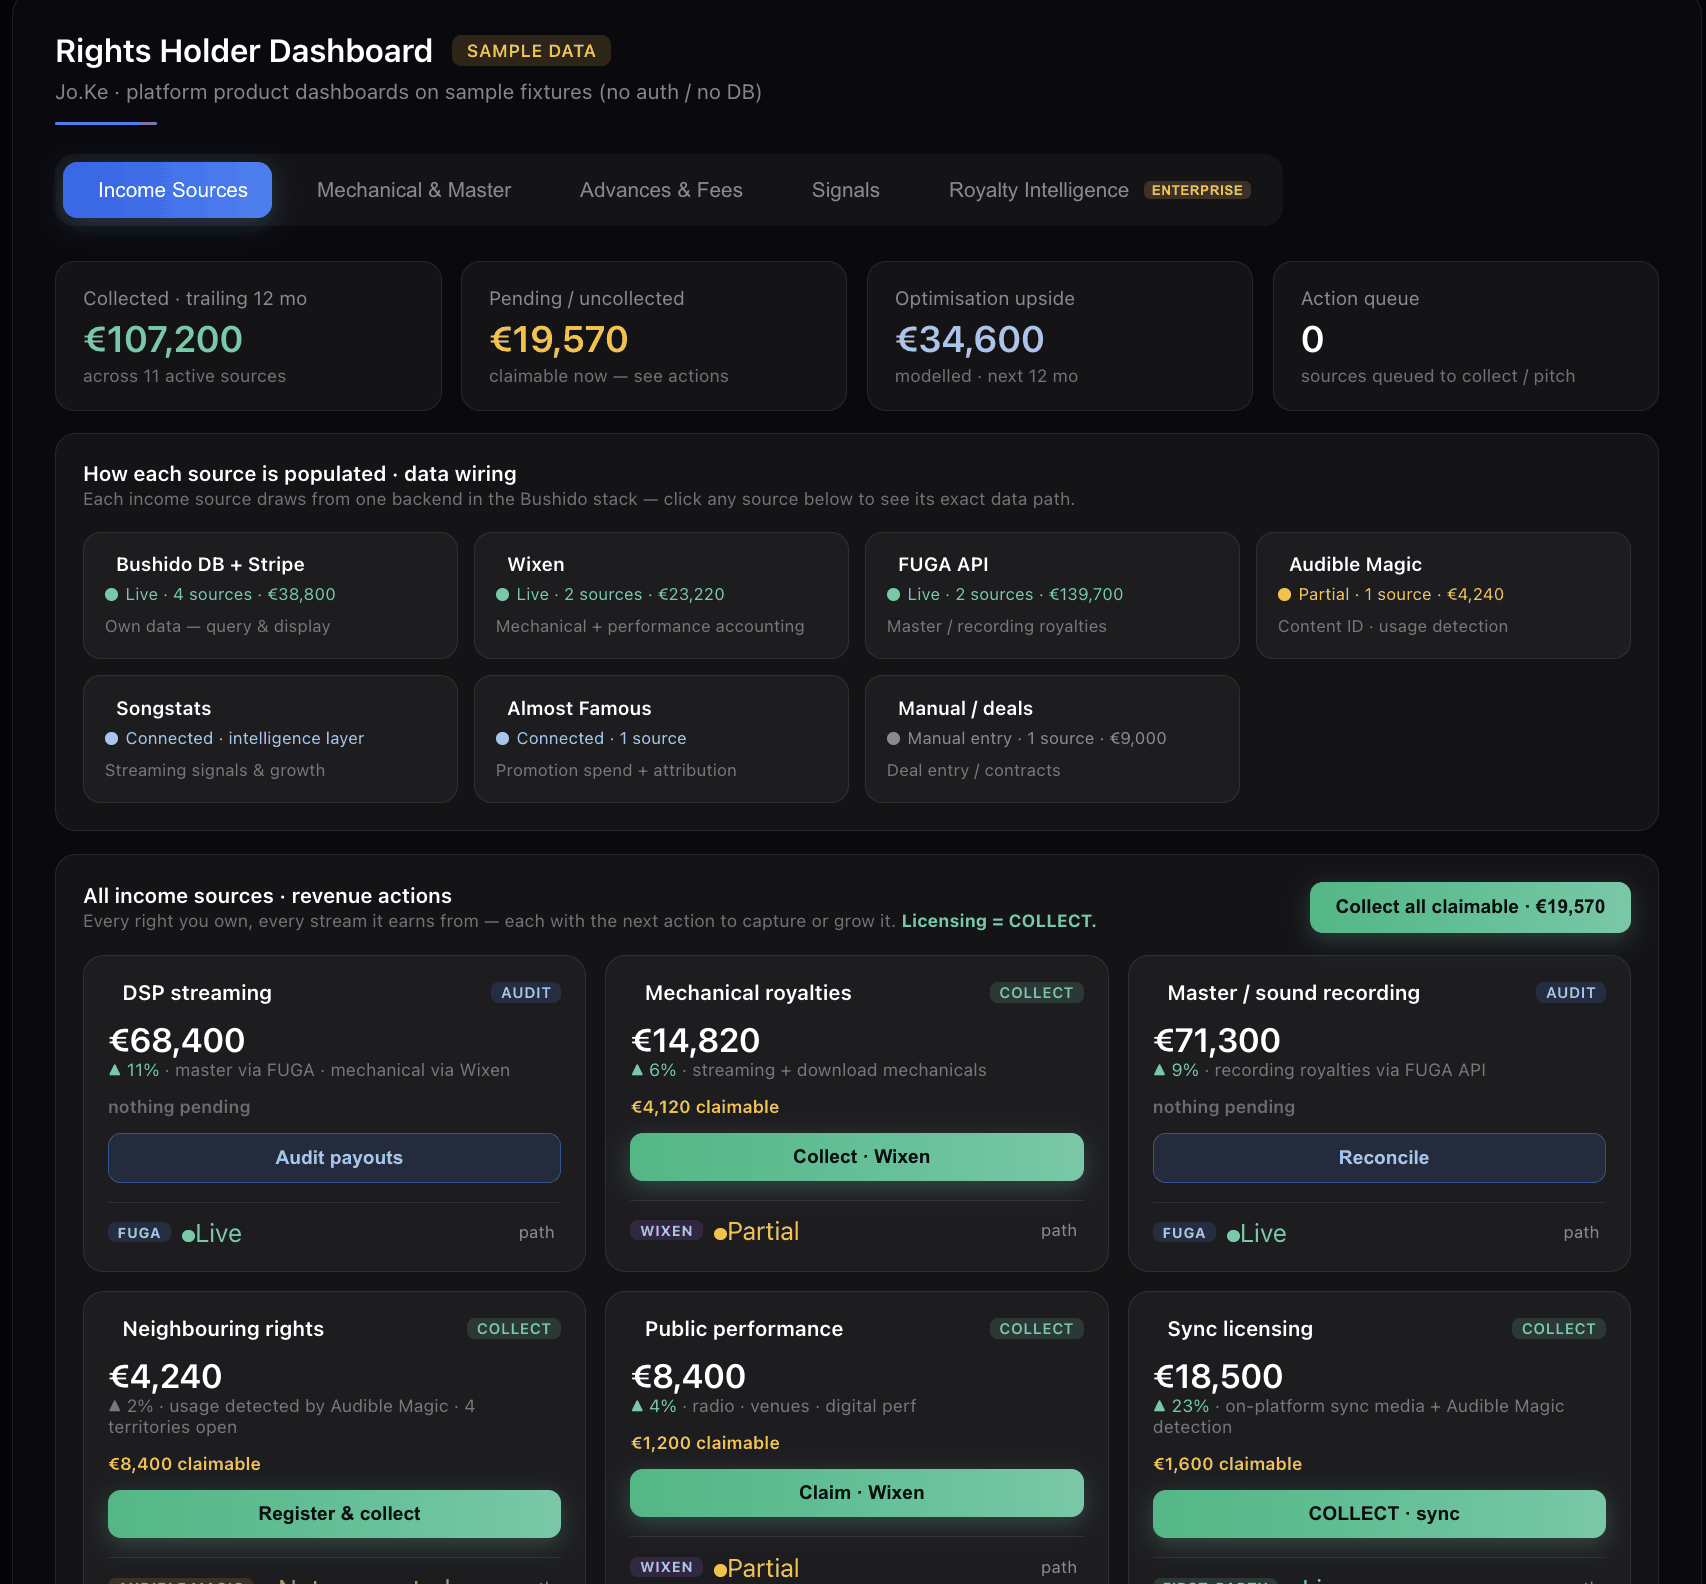Click the COLLECT badge on Neighbouring rights

514,1329
